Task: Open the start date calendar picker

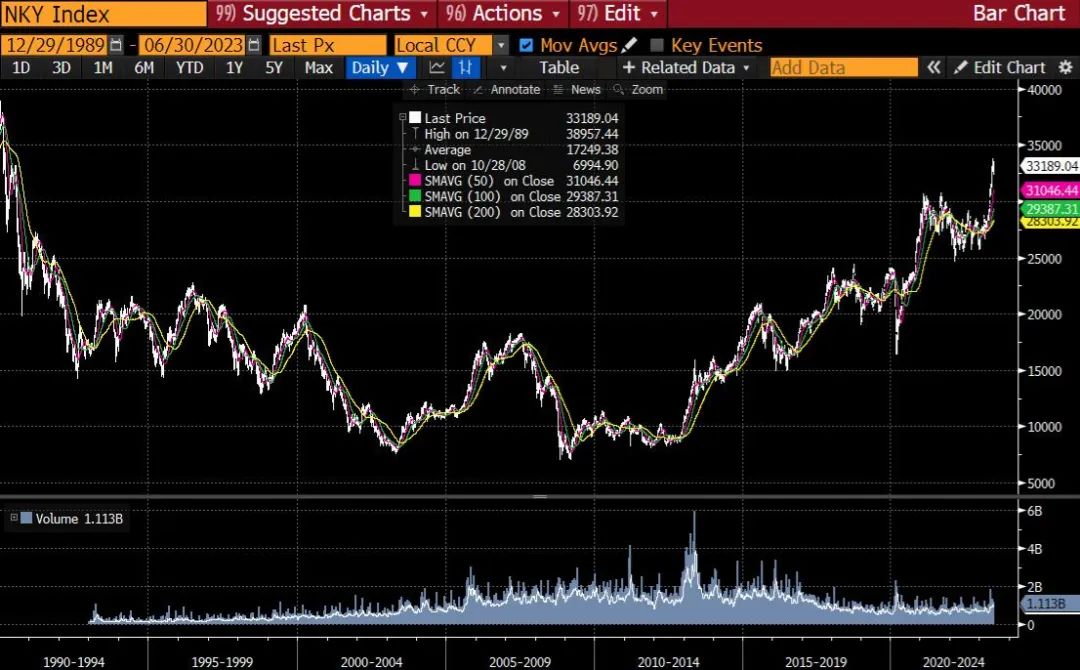Action: pos(117,45)
